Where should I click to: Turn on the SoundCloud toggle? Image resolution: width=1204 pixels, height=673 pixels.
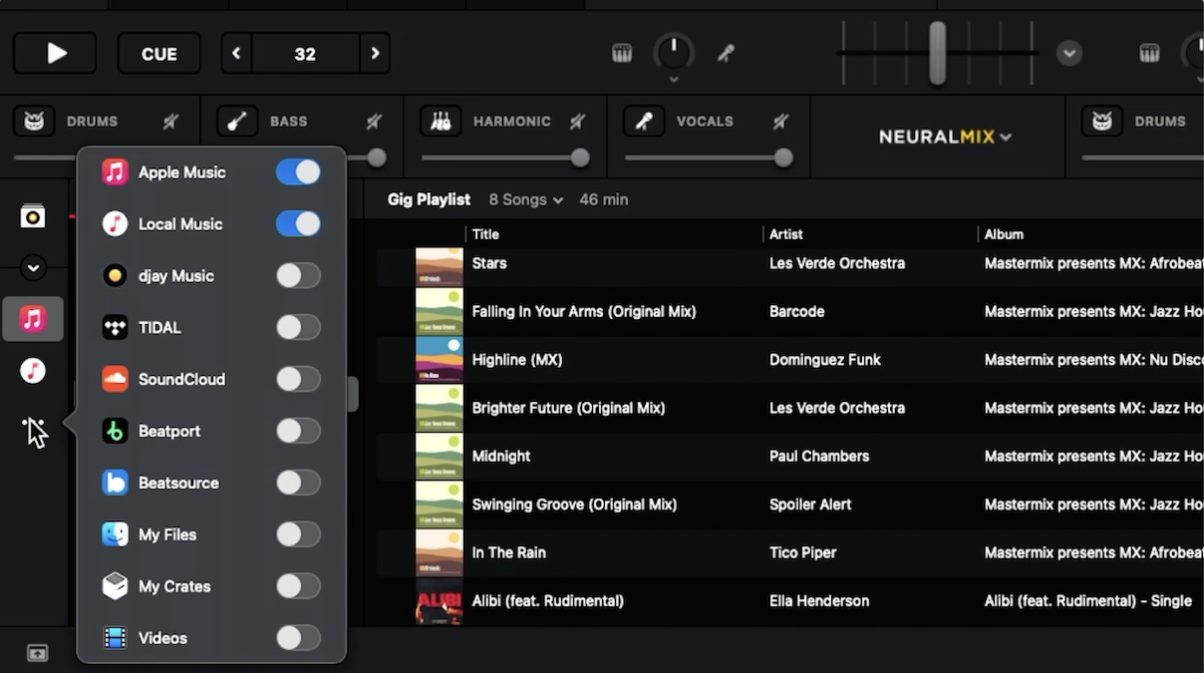298,379
